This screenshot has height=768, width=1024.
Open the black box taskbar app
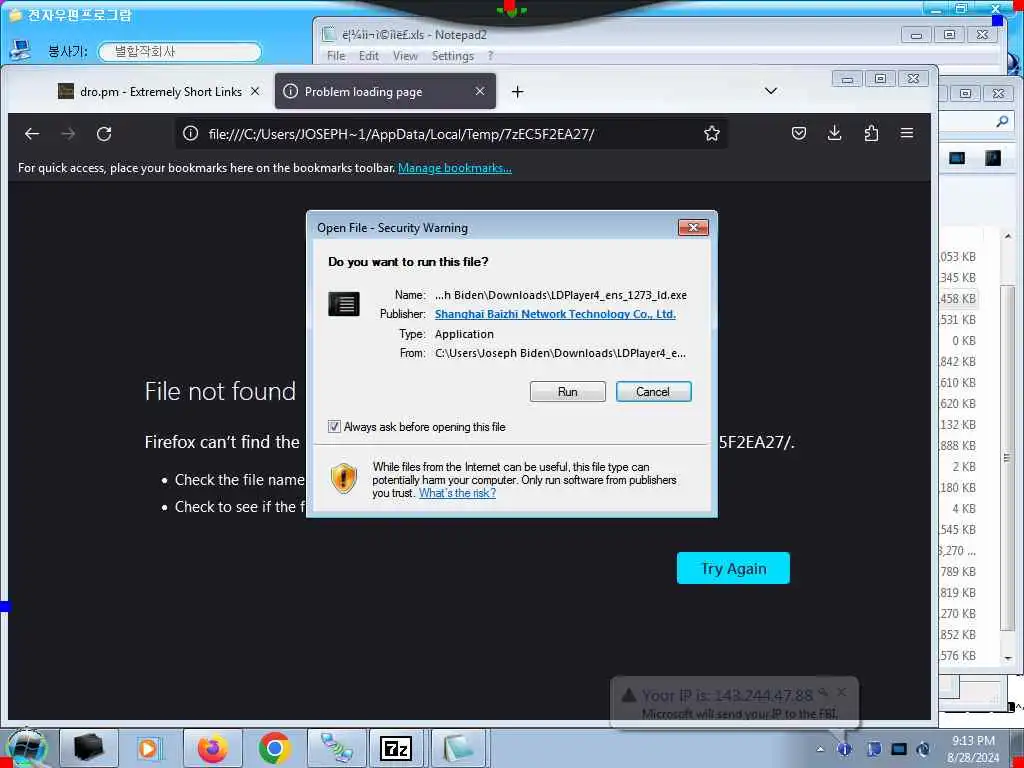point(89,748)
